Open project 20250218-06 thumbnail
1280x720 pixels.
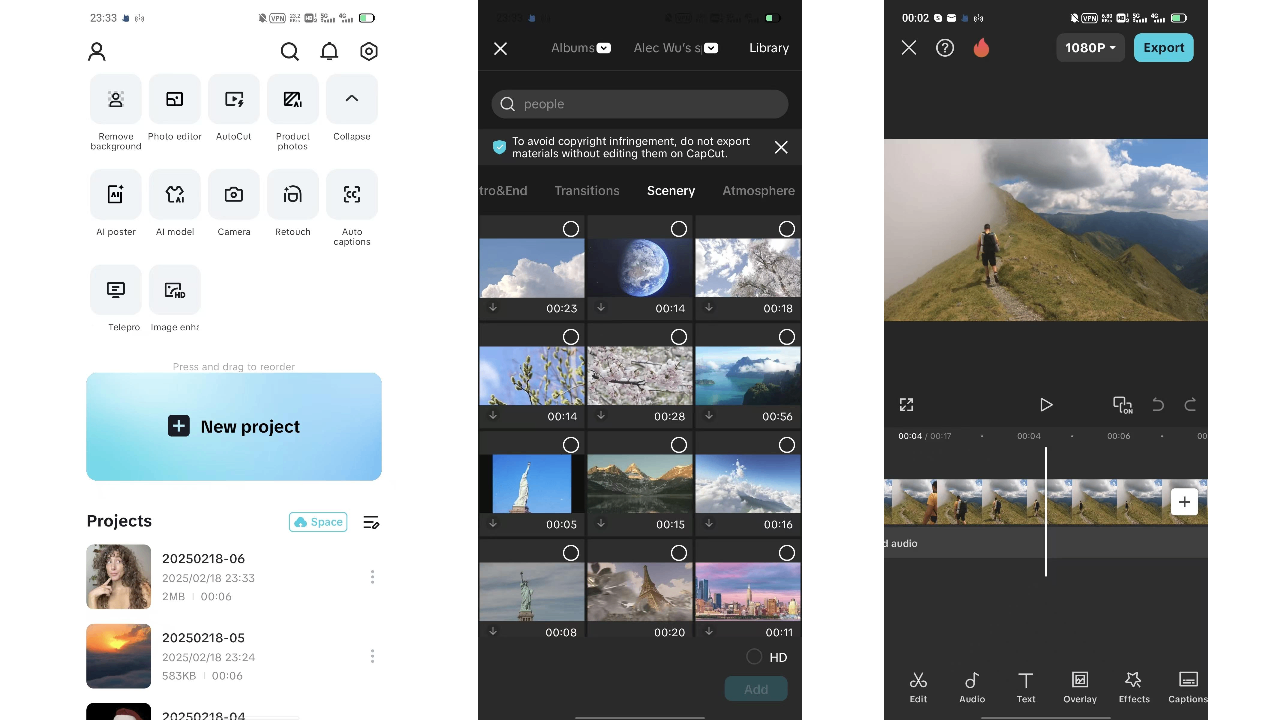pyautogui.click(x=119, y=577)
